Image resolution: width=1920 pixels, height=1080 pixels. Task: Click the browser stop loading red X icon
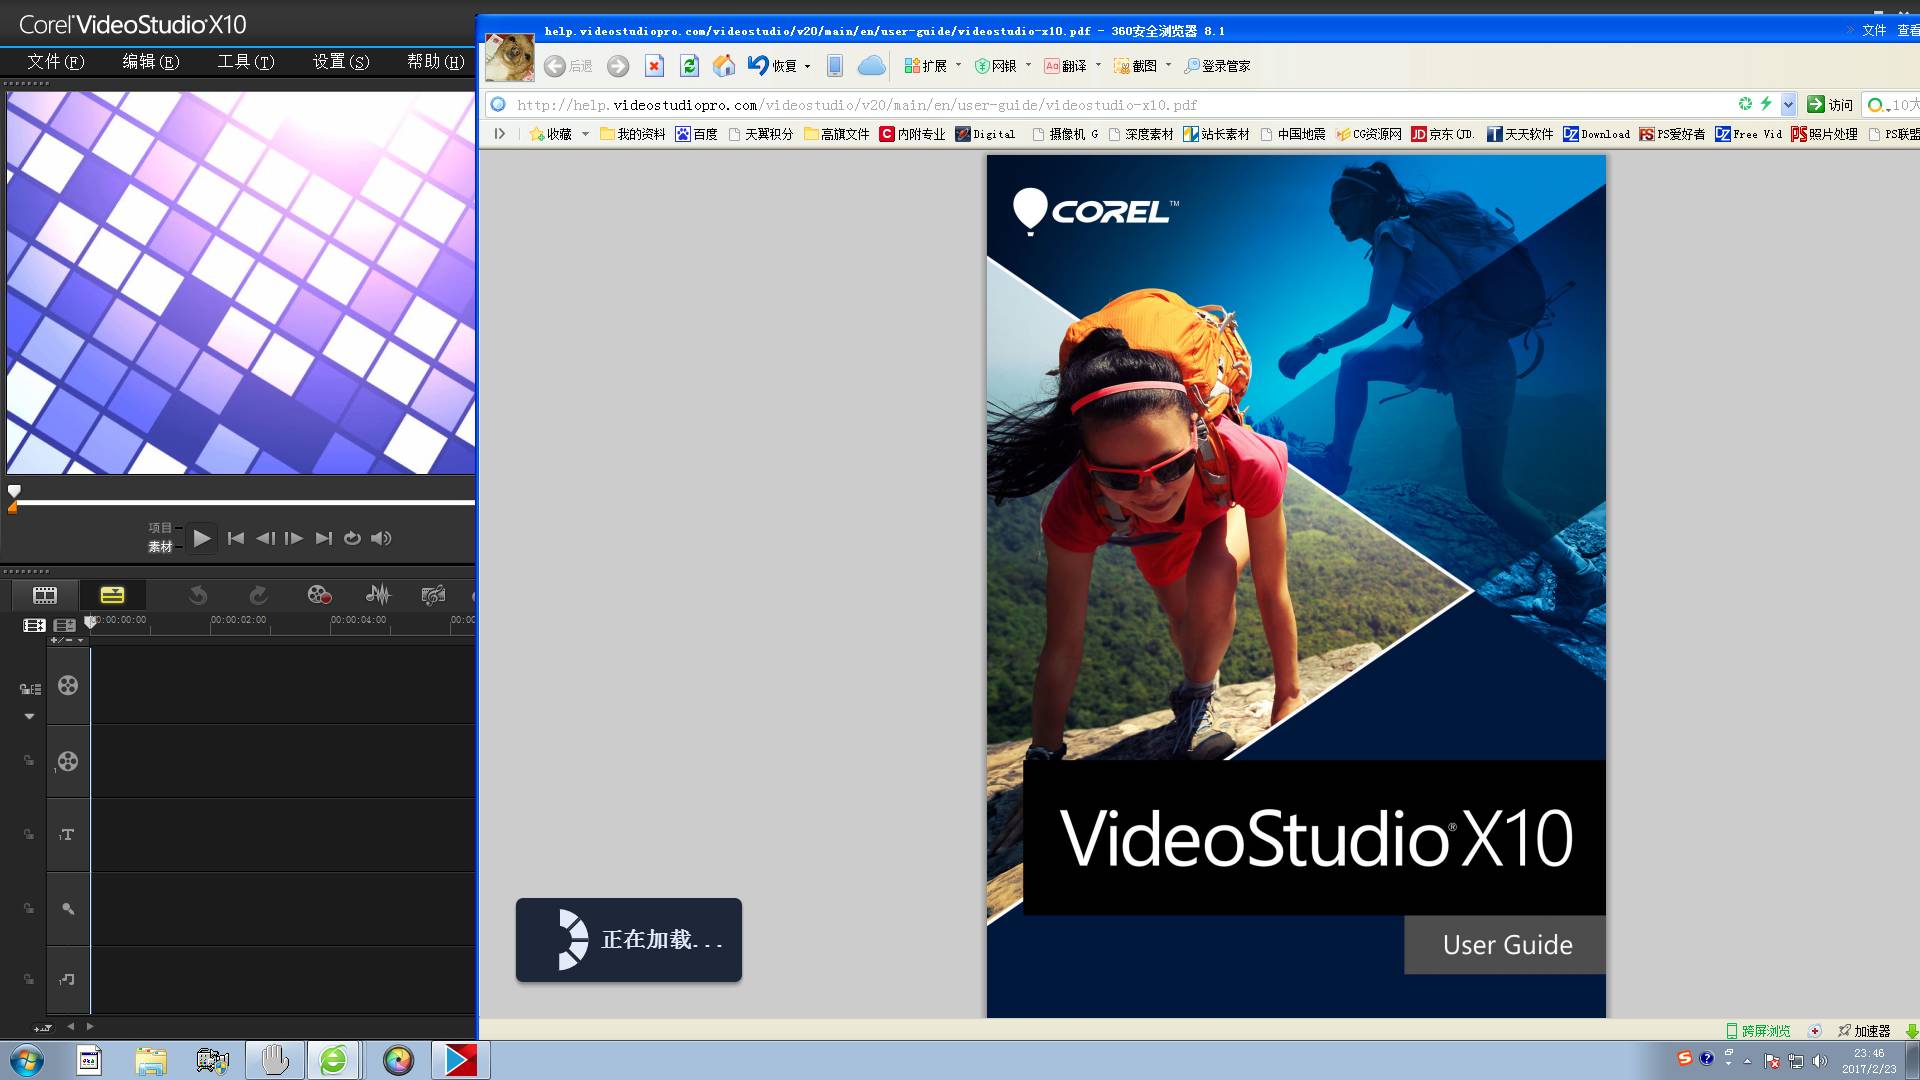(x=654, y=66)
